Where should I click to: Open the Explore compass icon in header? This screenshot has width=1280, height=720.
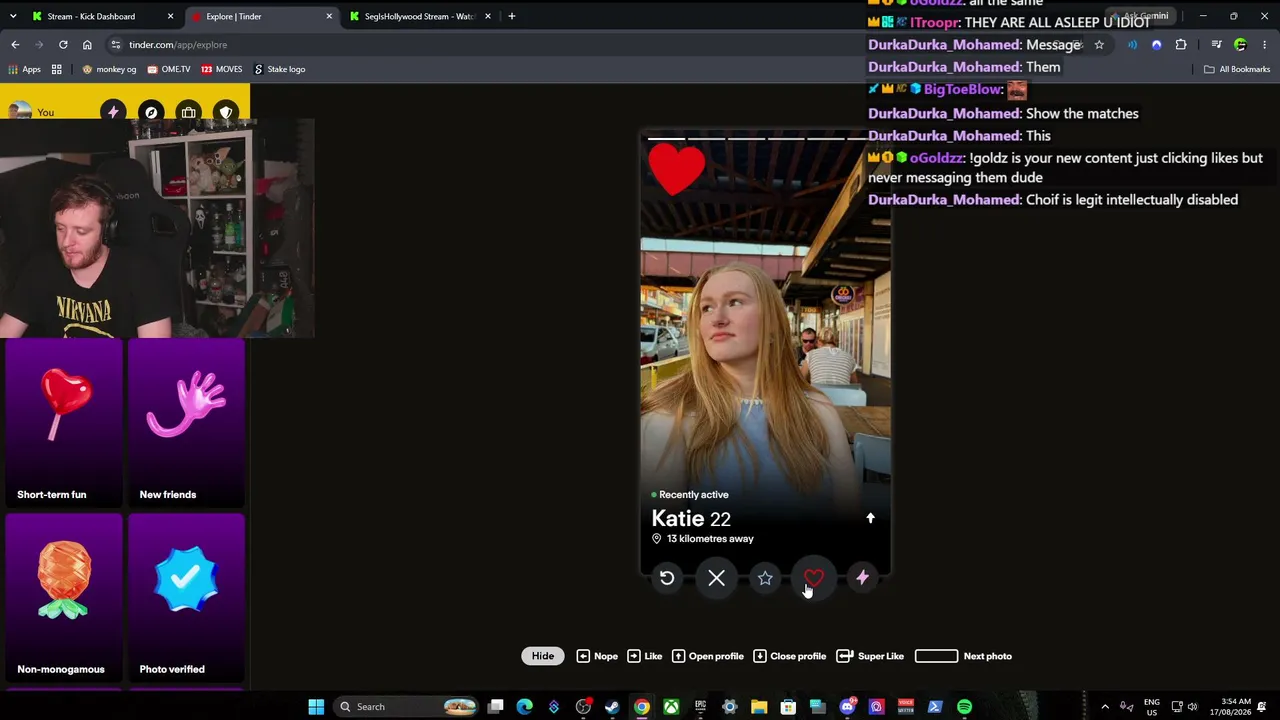coord(151,112)
